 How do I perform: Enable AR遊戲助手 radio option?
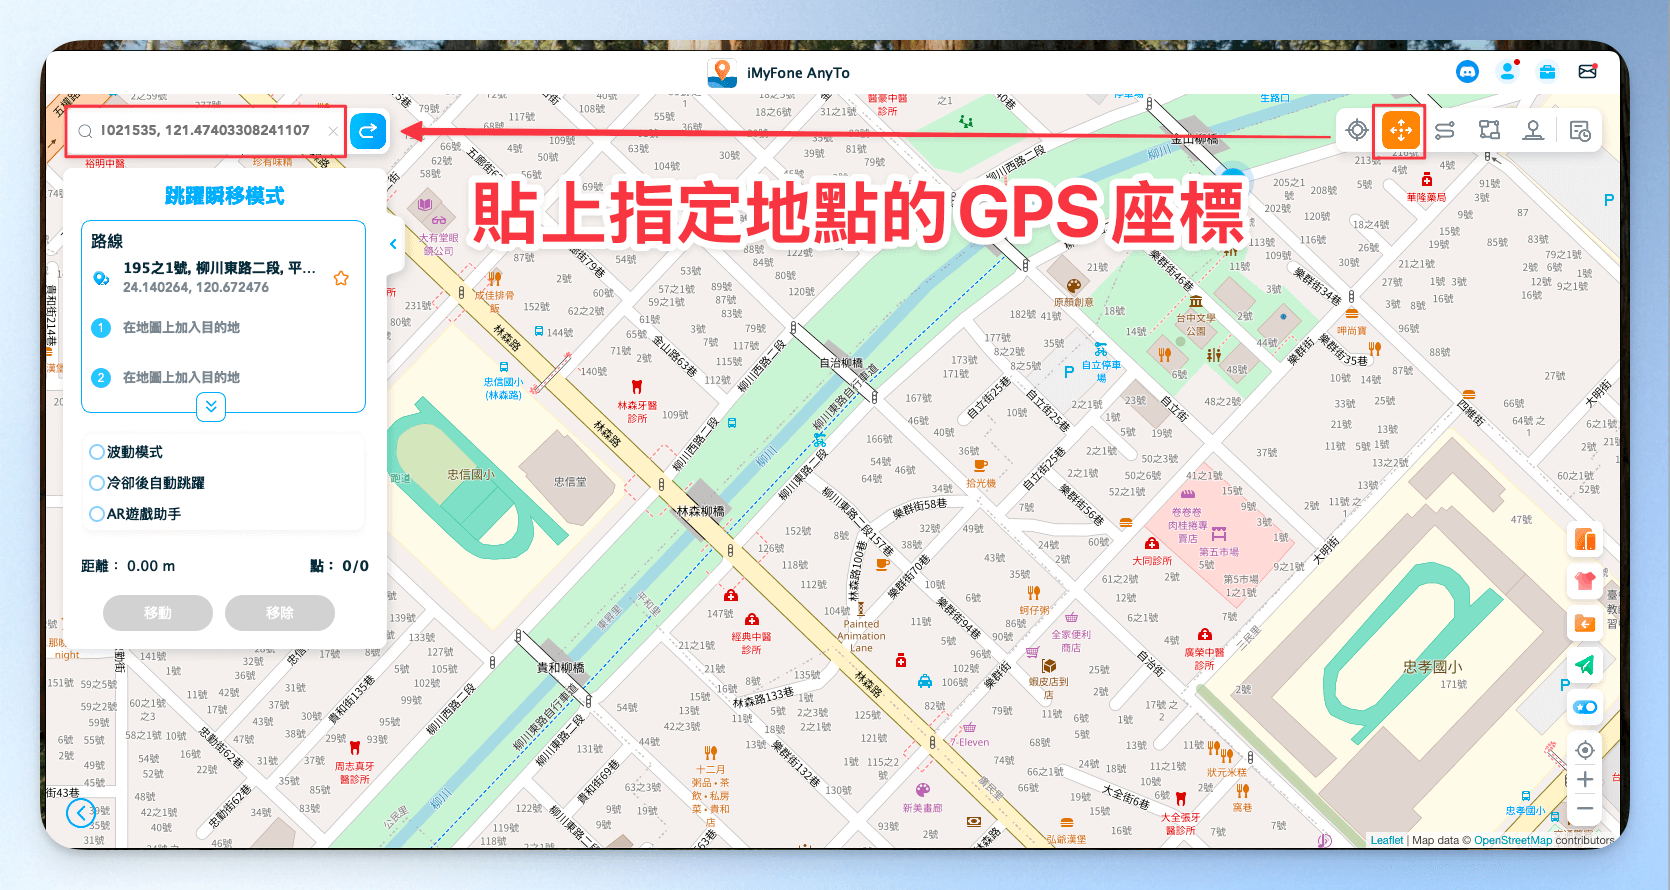click(97, 514)
